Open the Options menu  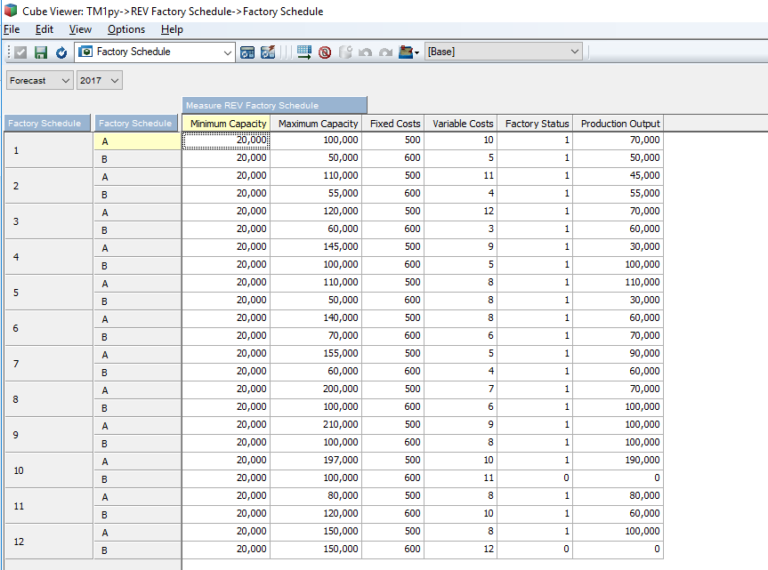click(x=126, y=29)
